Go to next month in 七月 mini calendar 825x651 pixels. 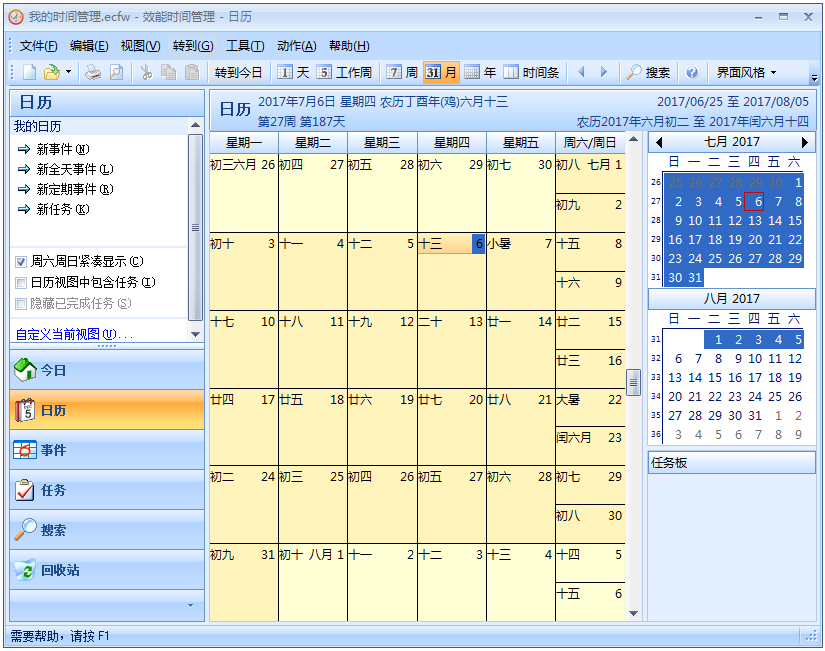coord(806,141)
